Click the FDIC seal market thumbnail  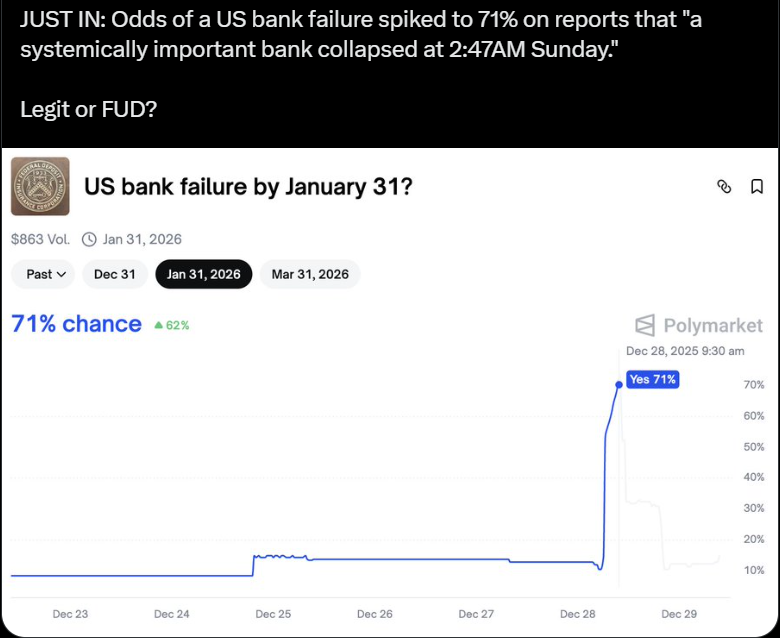40,186
